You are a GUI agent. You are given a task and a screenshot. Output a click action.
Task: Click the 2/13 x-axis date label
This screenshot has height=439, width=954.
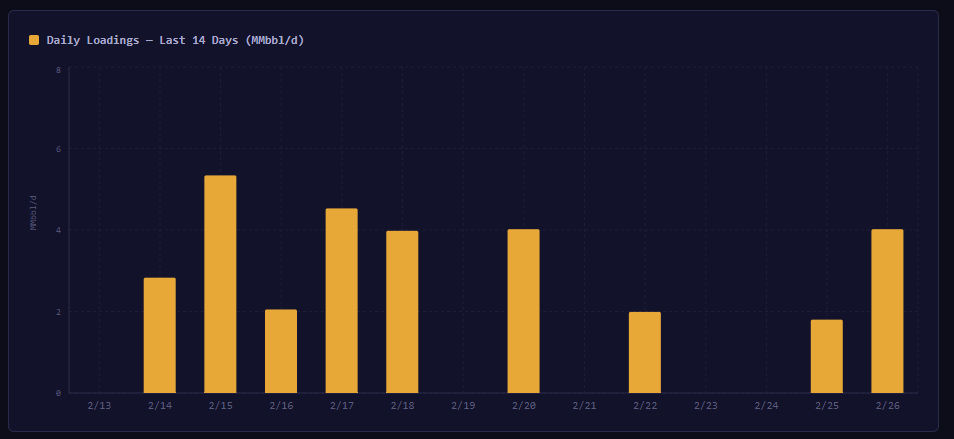coord(99,406)
